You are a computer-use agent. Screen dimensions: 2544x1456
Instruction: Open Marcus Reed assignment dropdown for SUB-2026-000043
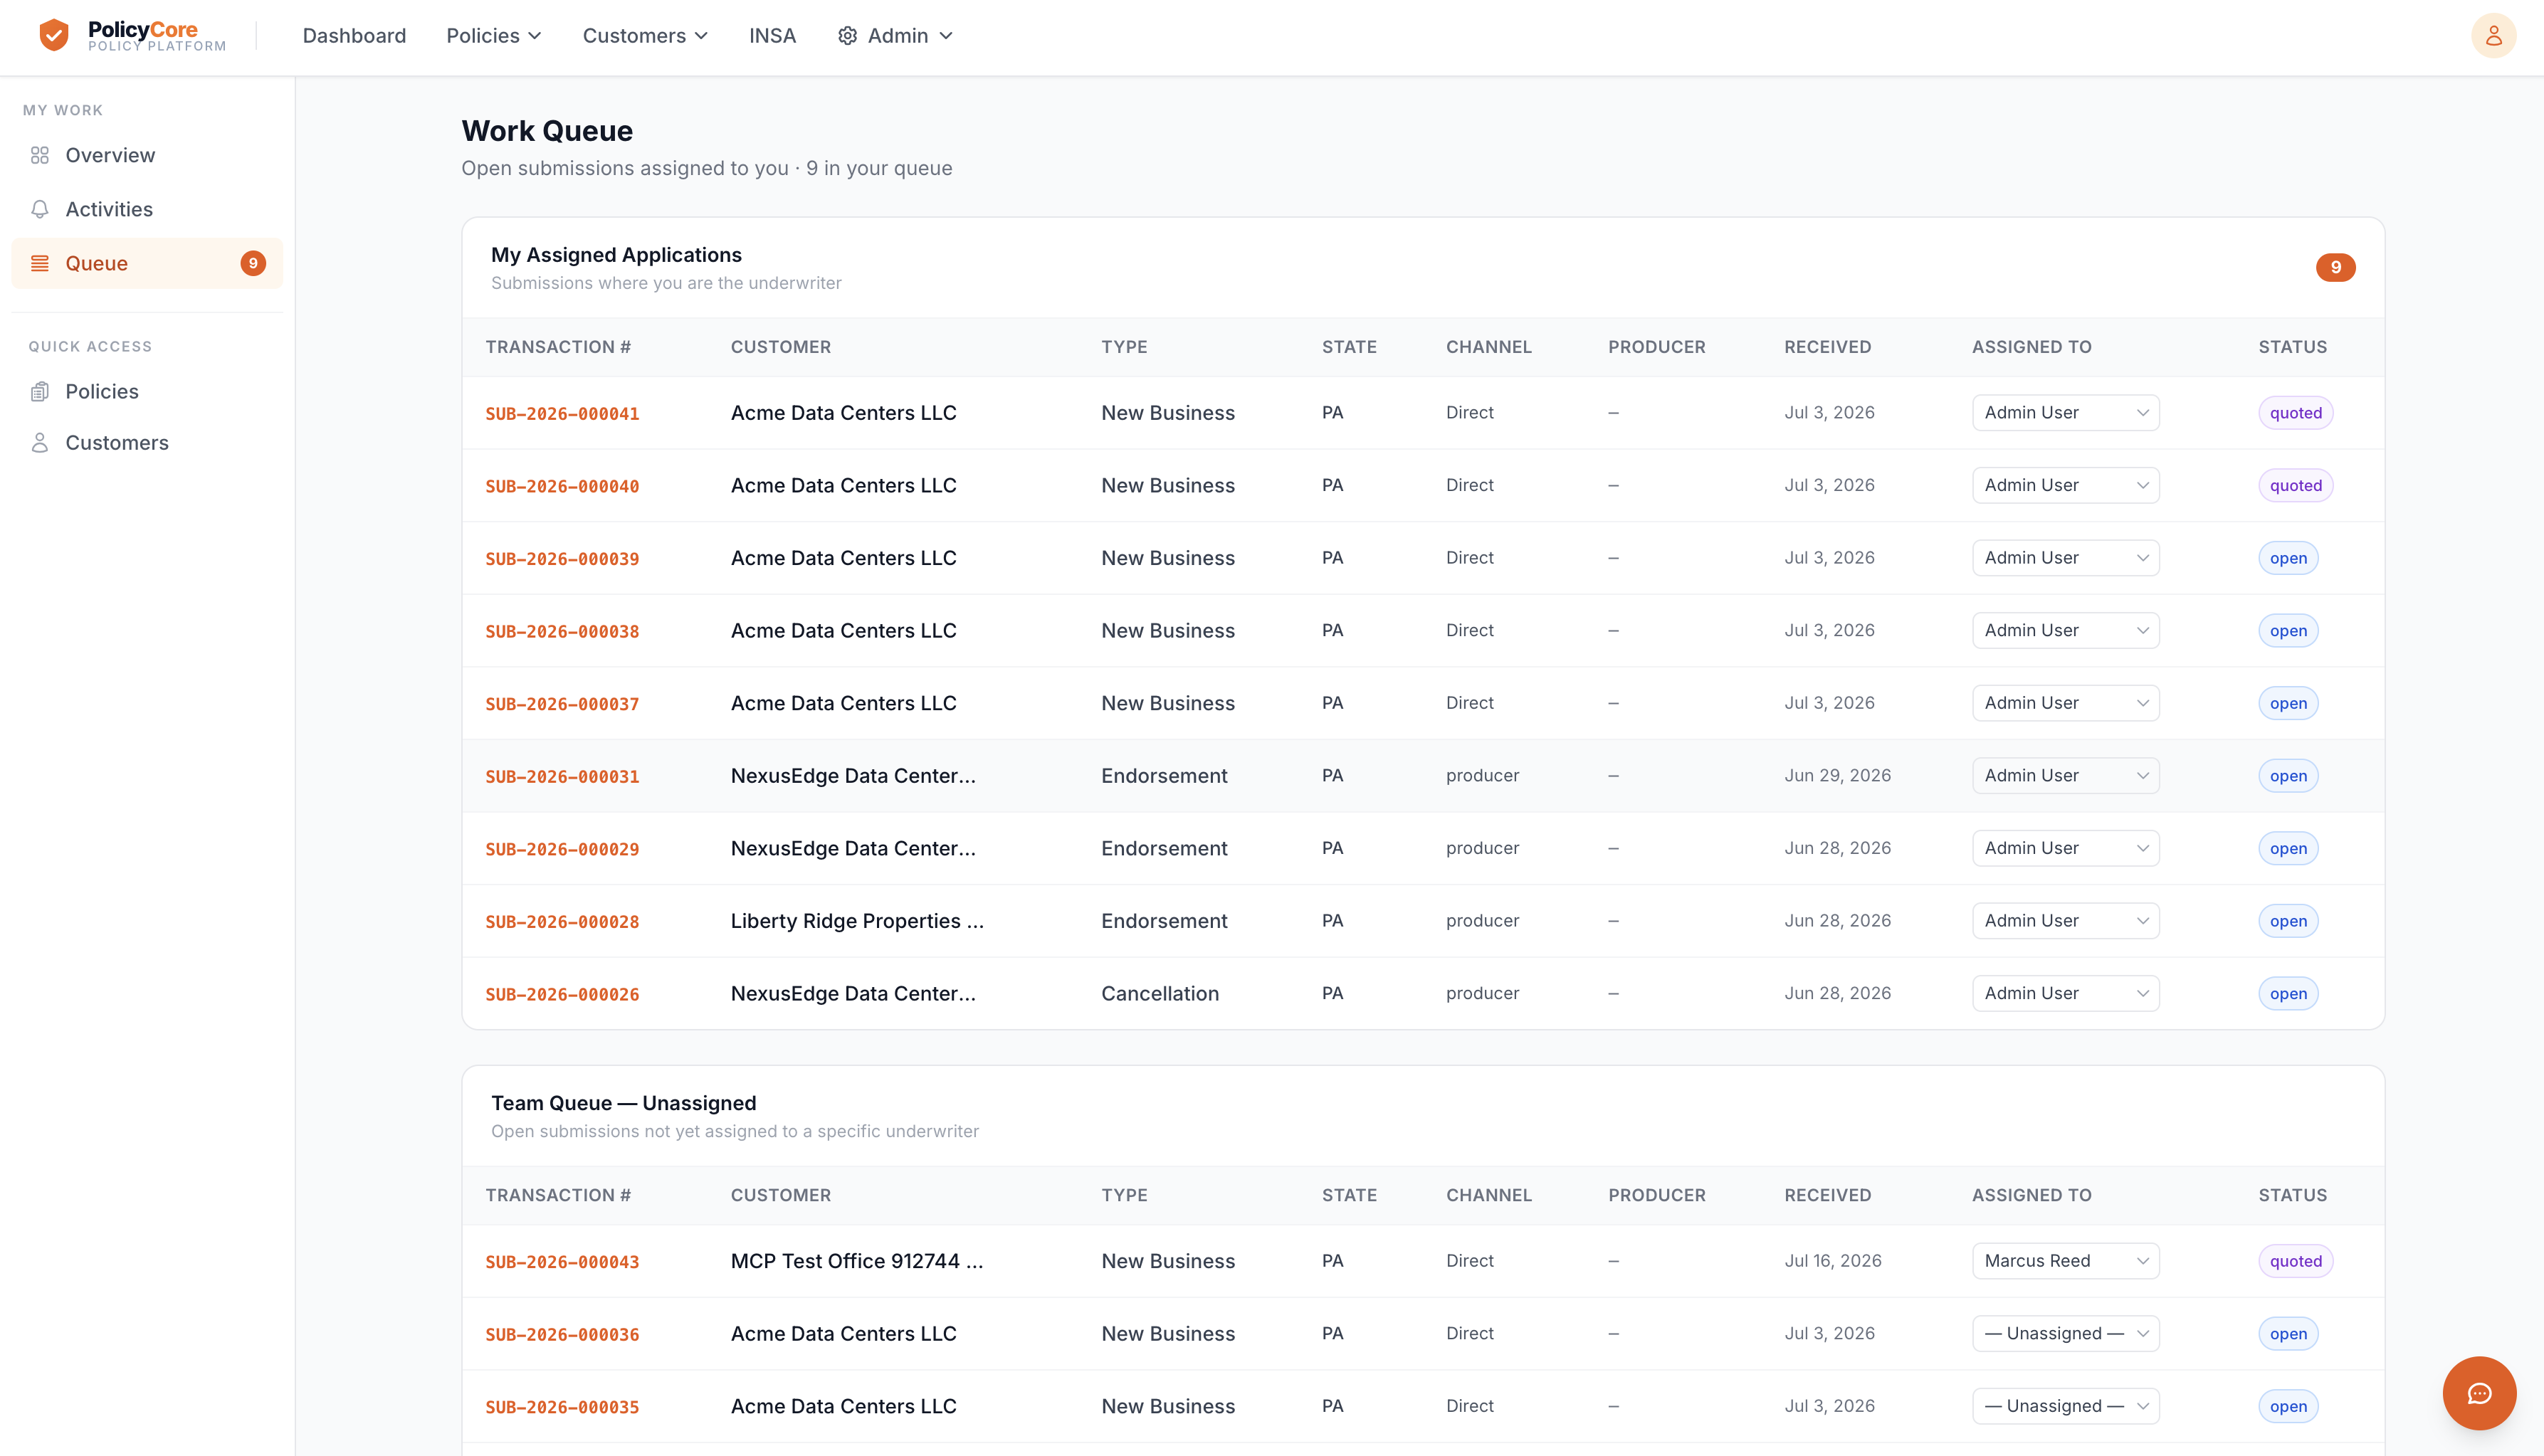click(2065, 1261)
